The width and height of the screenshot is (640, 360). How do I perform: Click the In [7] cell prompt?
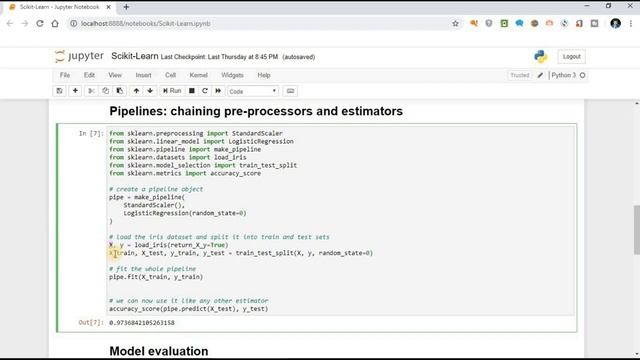point(91,133)
